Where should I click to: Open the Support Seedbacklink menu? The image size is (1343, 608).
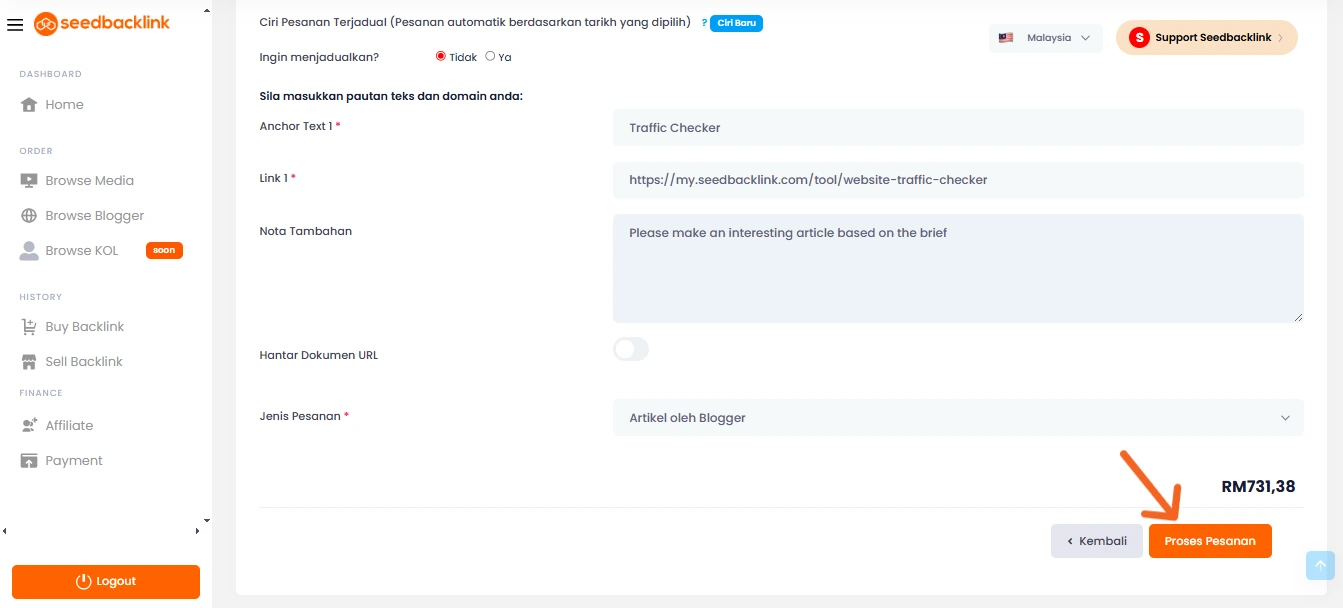pyautogui.click(x=1206, y=38)
